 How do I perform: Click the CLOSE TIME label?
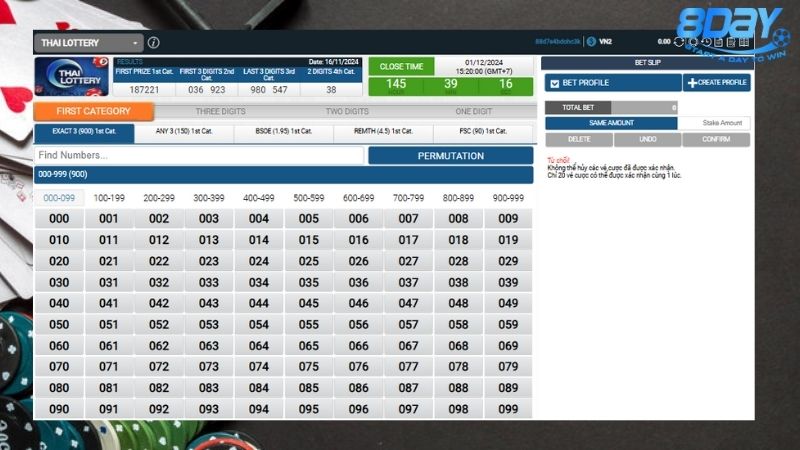[402, 66]
